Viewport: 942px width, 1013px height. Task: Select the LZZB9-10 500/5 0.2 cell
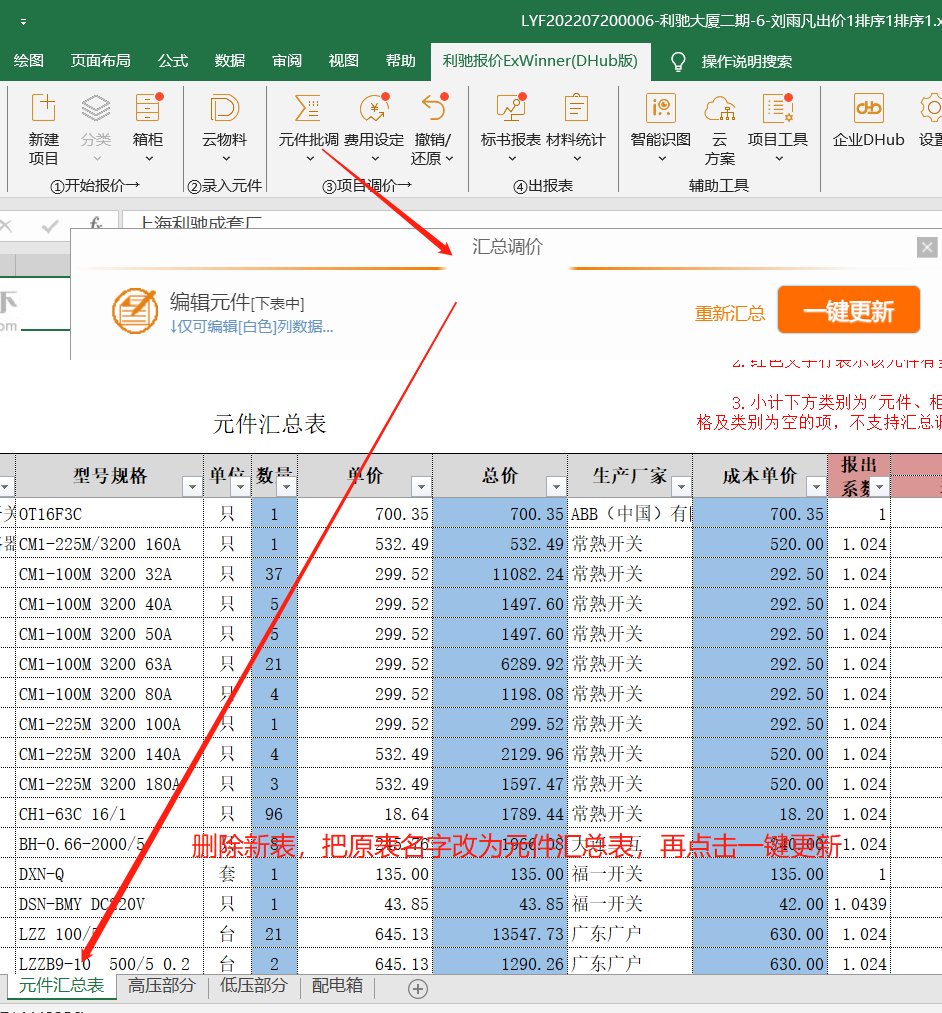coord(110,964)
